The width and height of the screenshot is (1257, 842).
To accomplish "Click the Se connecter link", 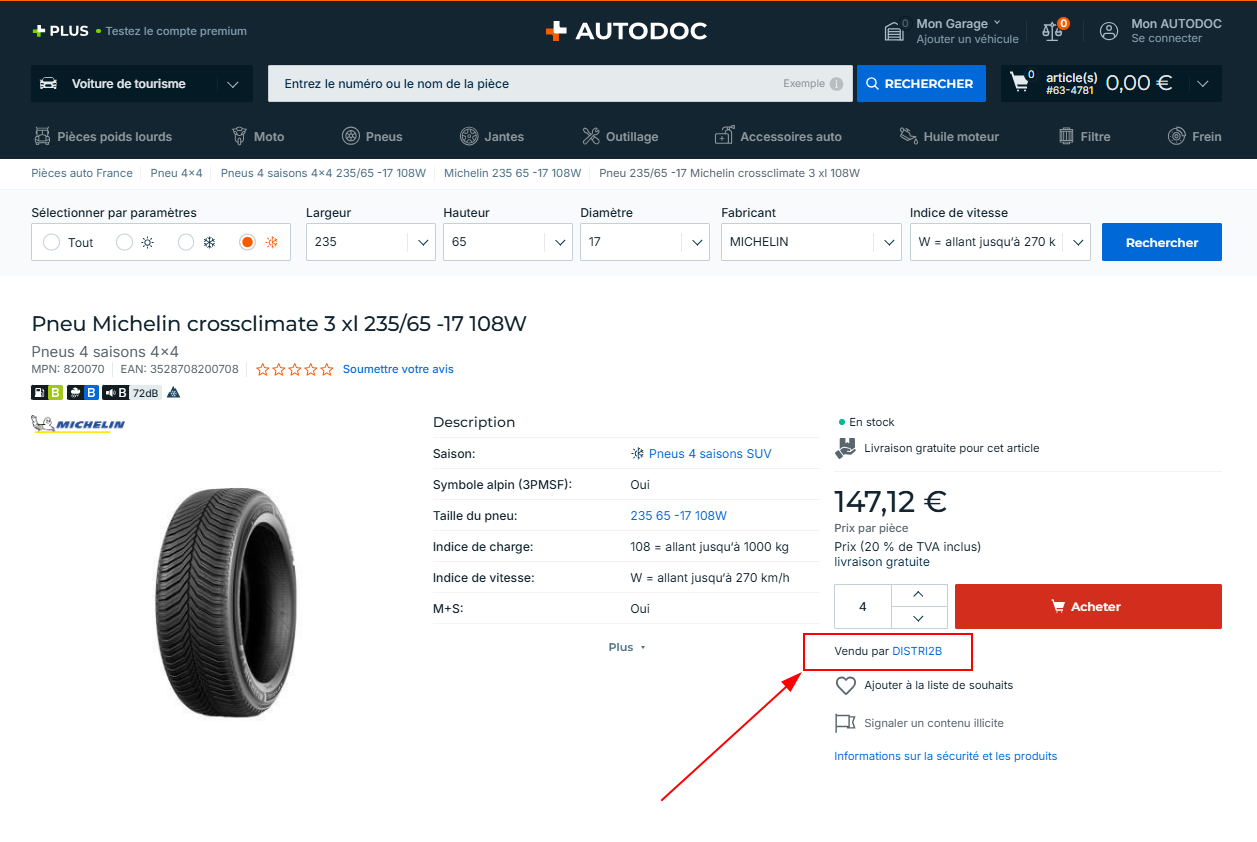I will [x=1166, y=39].
